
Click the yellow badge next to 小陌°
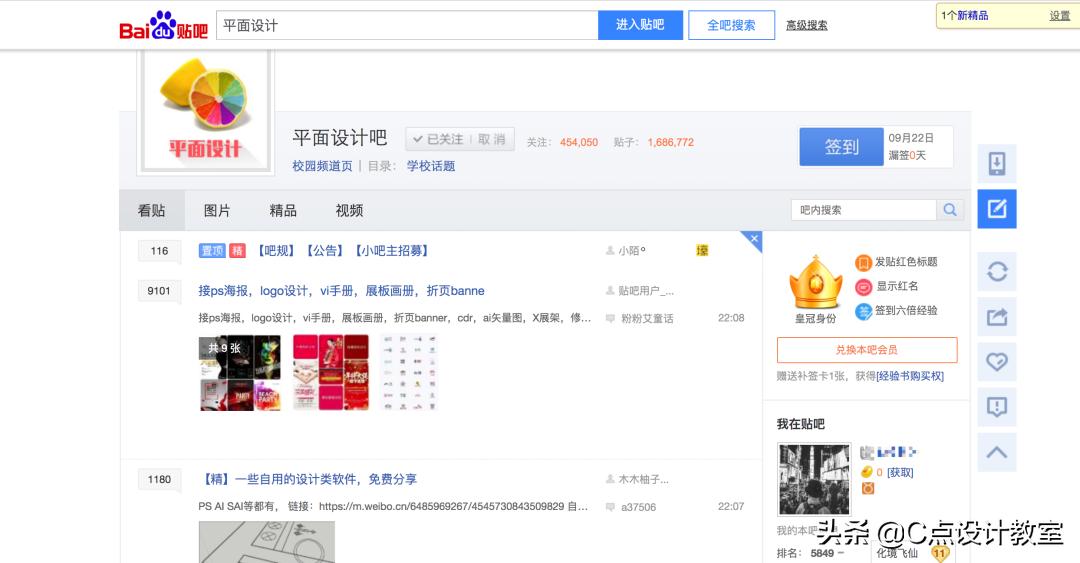coord(702,250)
